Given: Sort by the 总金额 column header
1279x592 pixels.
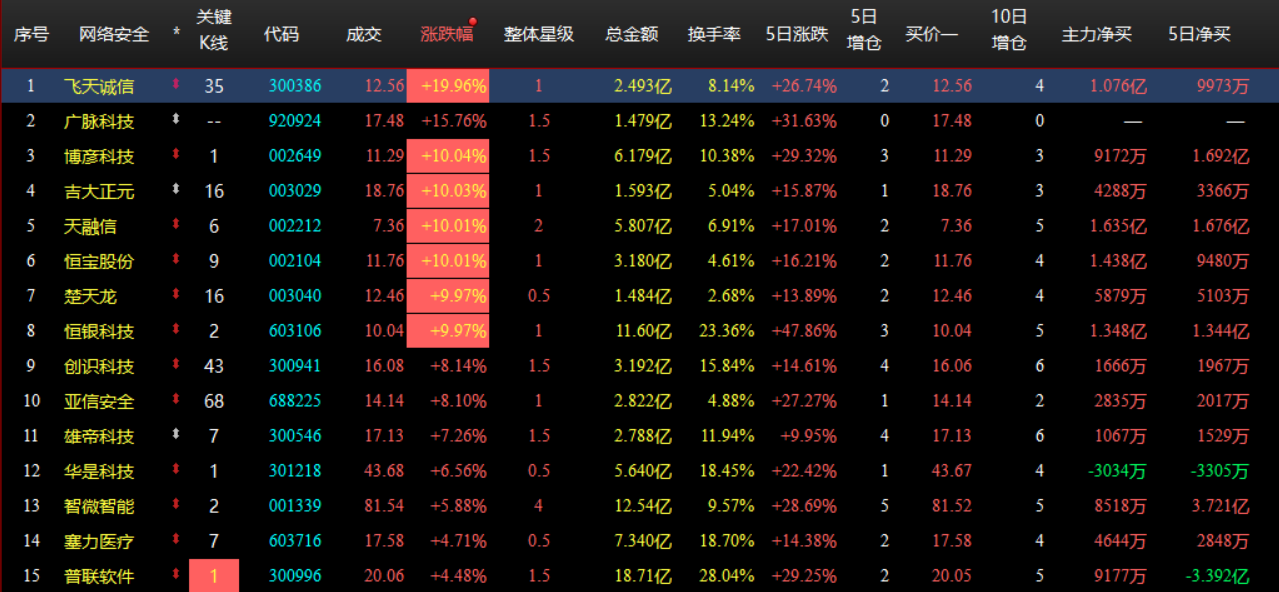Looking at the screenshot, I should [632, 34].
